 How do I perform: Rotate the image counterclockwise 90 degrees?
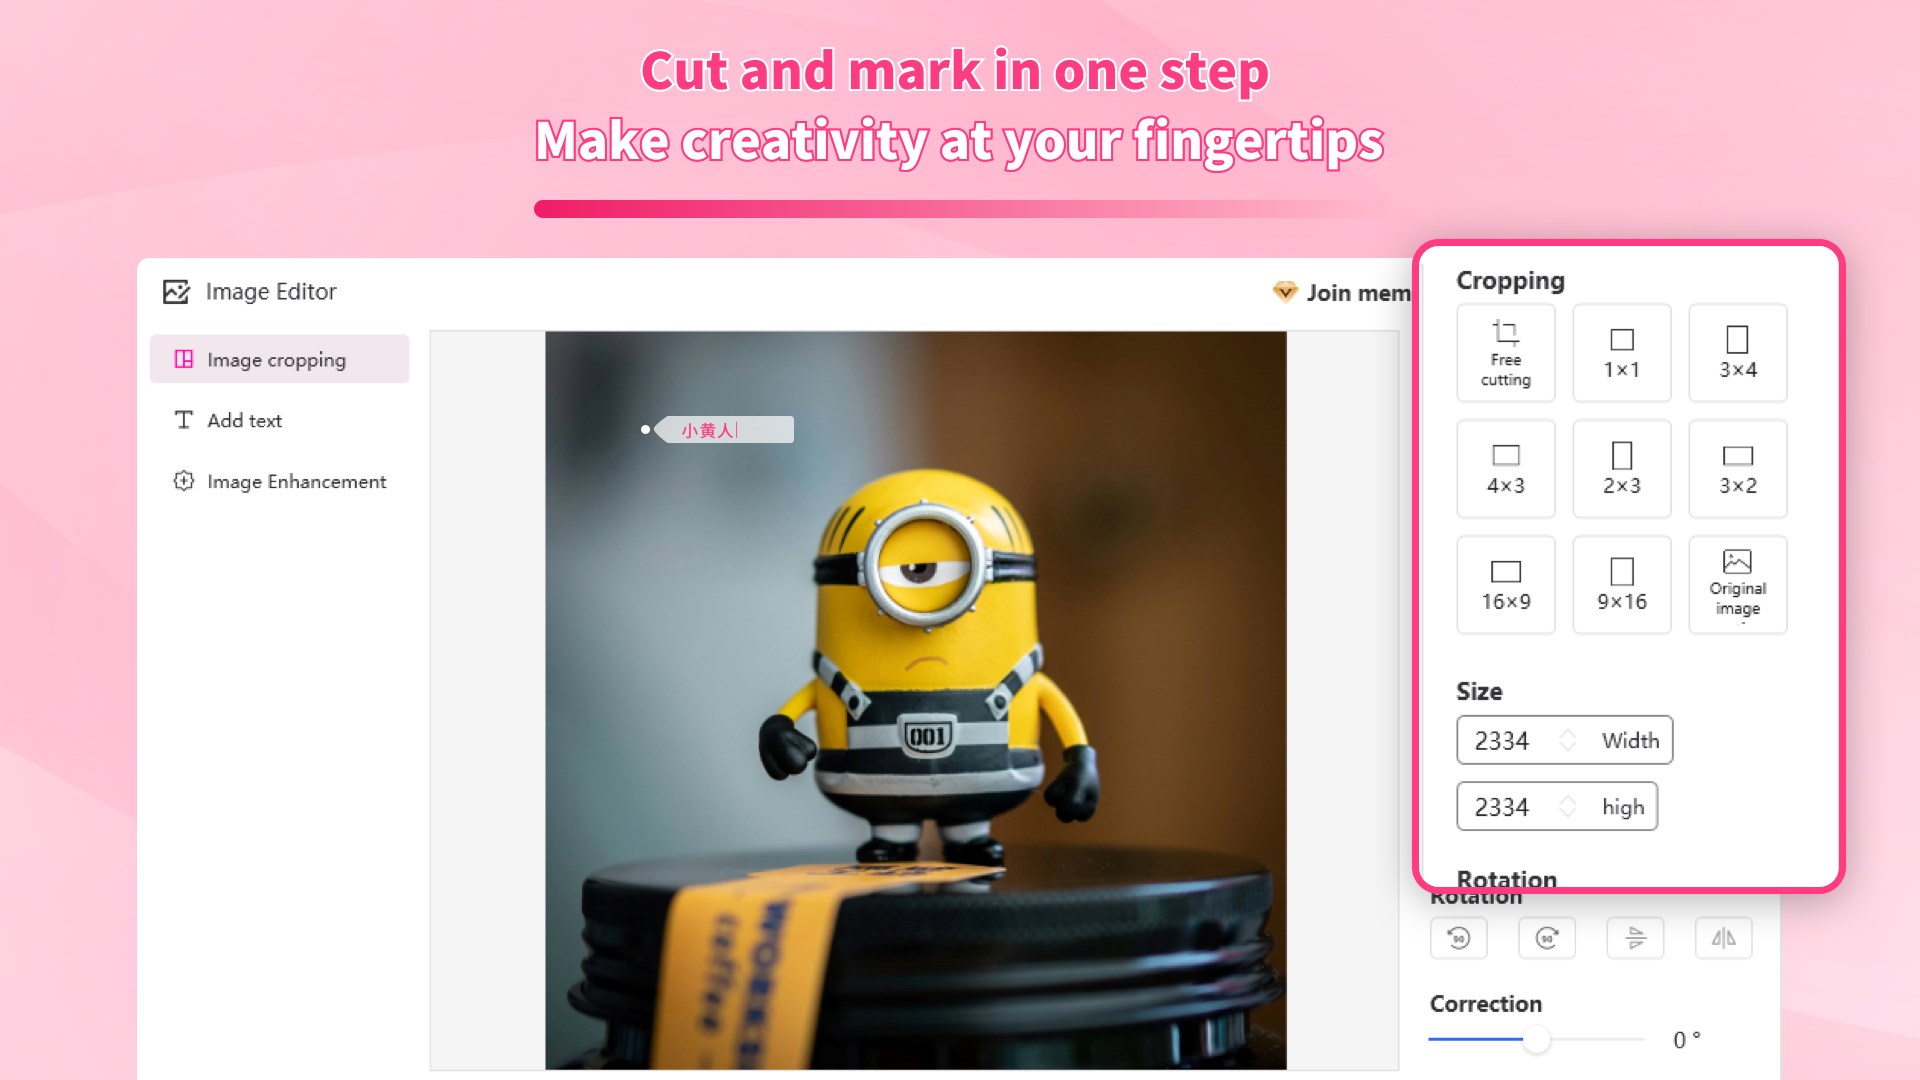[x=1459, y=938]
